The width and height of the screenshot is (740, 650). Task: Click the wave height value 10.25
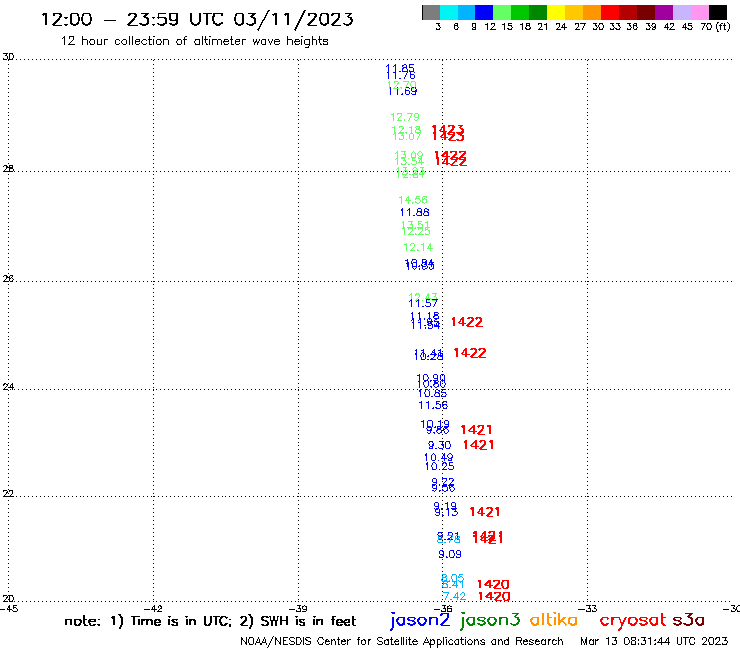point(439,466)
